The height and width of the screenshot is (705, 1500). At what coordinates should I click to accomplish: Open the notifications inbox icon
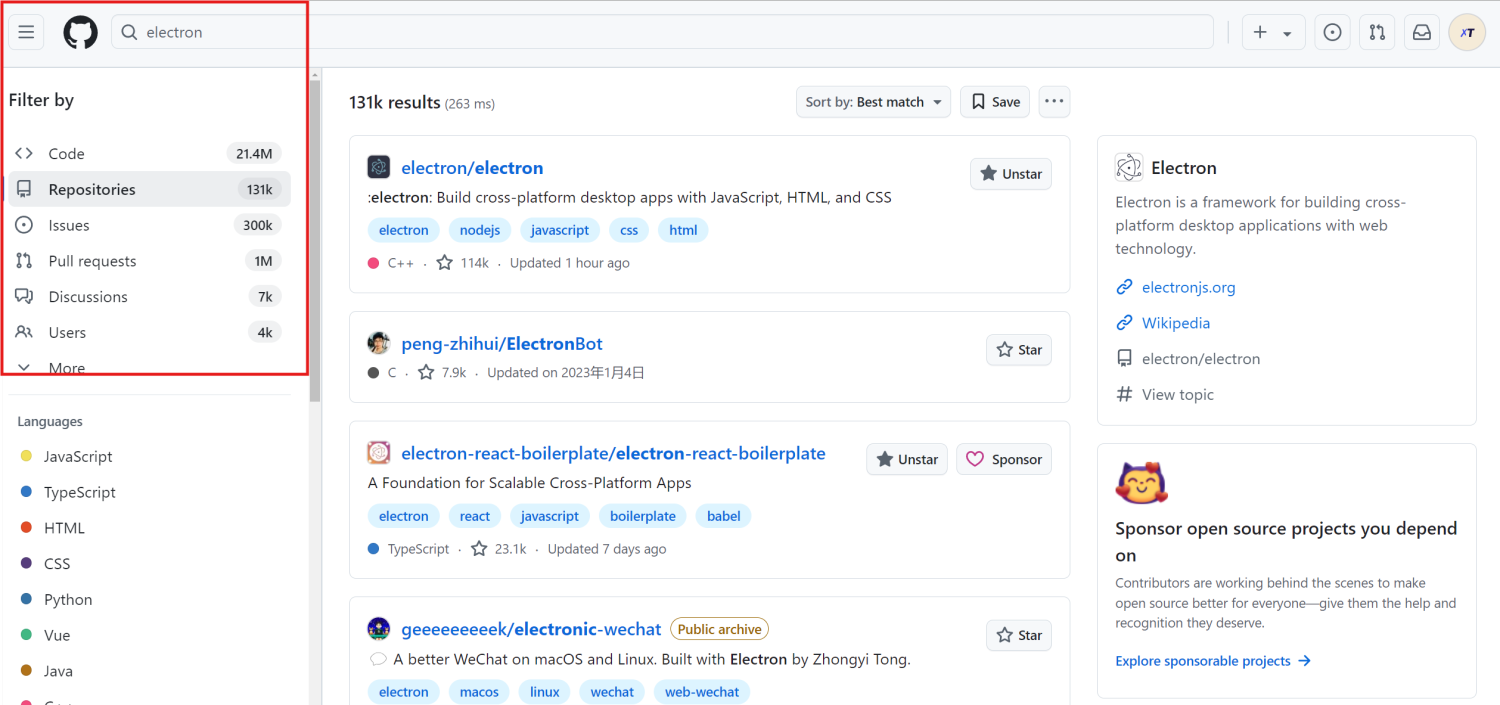[1421, 32]
